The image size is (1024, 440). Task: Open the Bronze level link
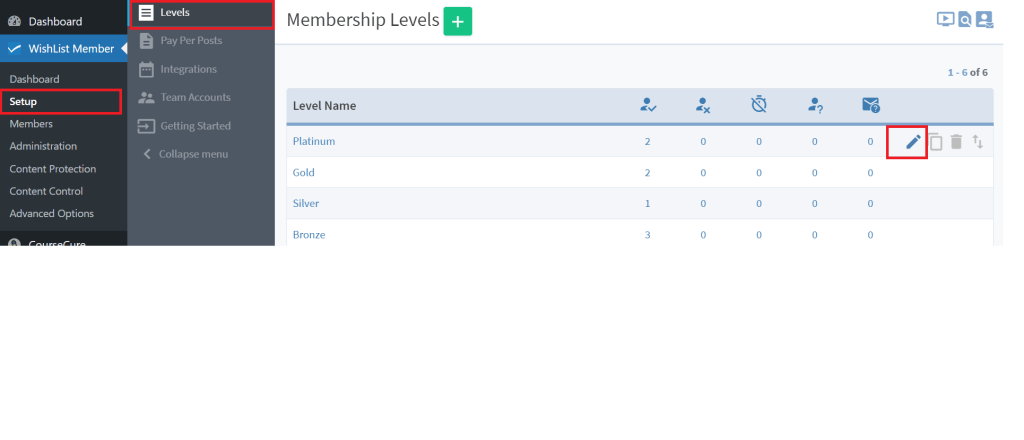click(x=309, y=235)
